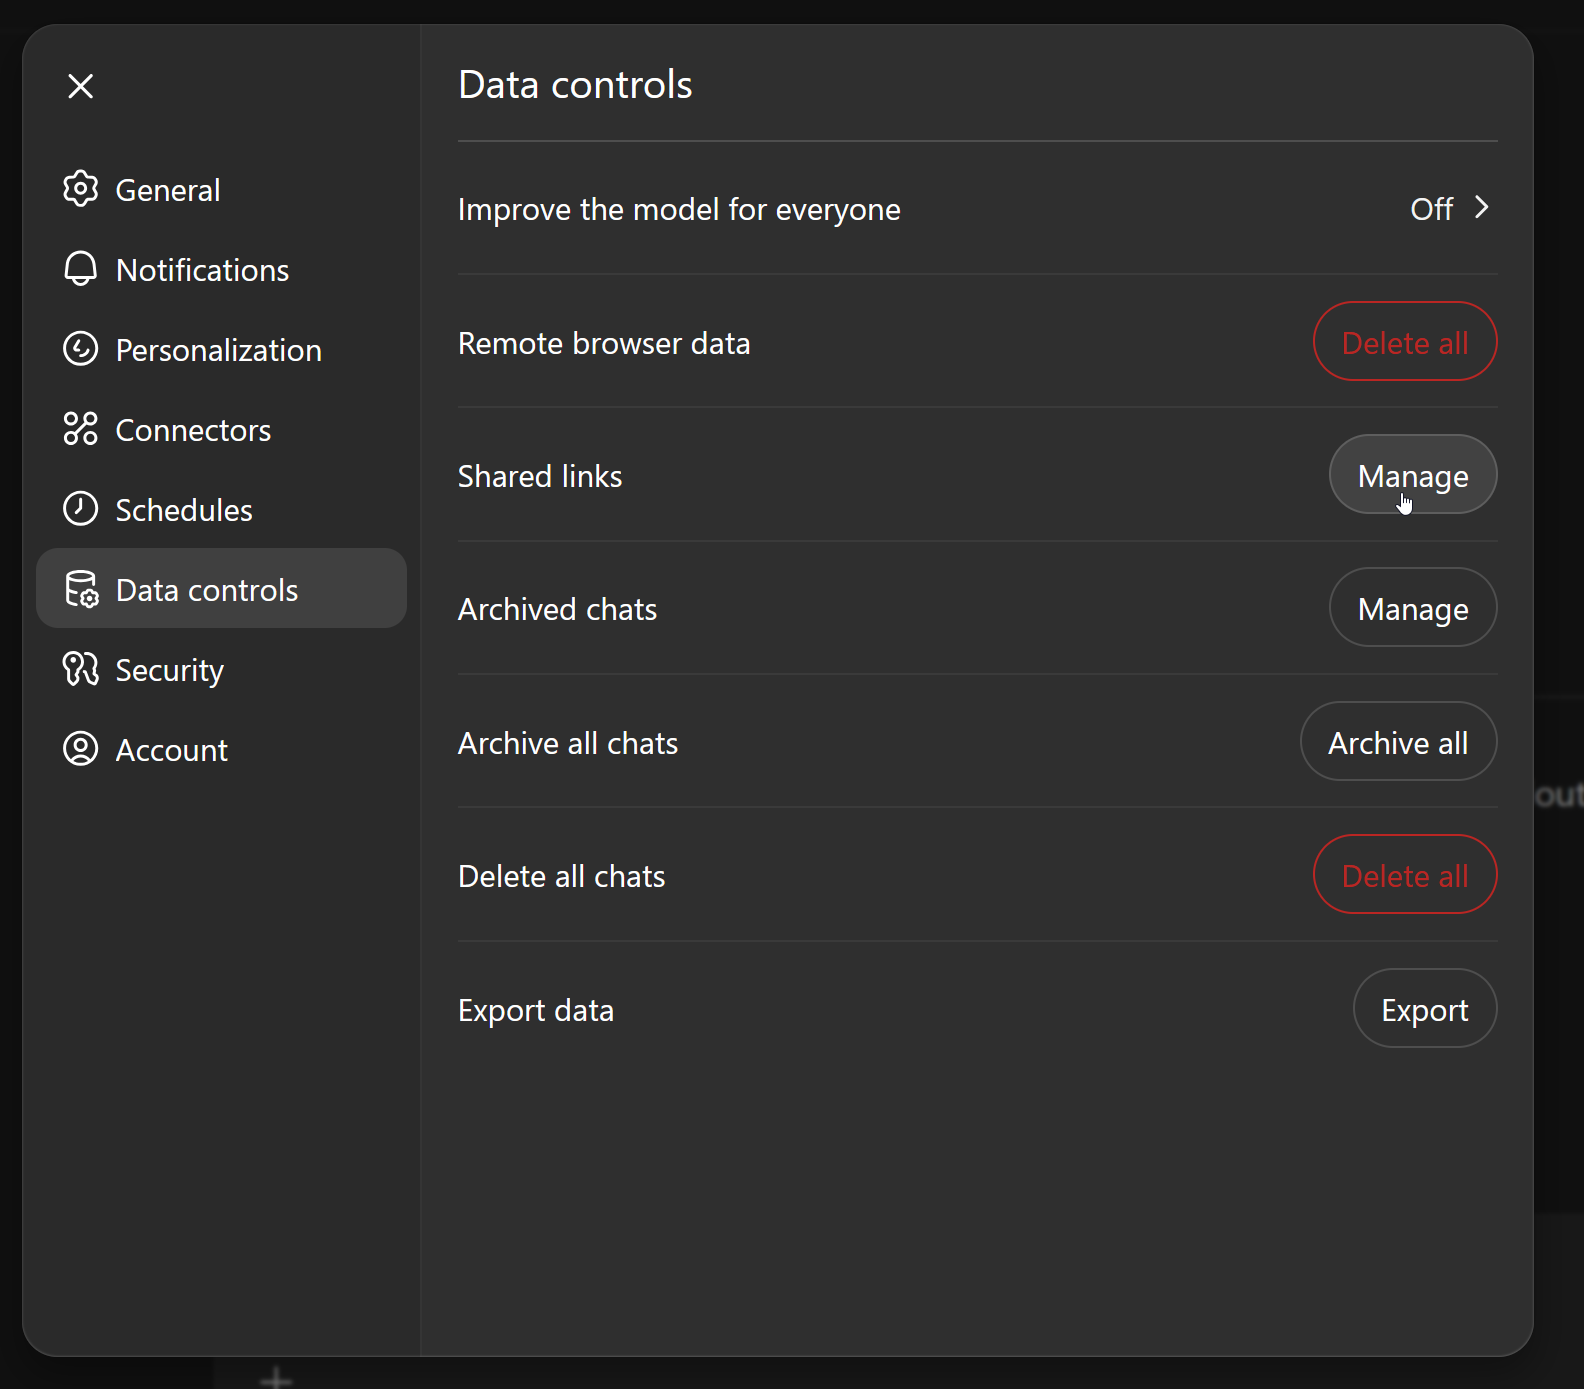
Task: Close the settings dialog with X icon
Action: point(81,86)
